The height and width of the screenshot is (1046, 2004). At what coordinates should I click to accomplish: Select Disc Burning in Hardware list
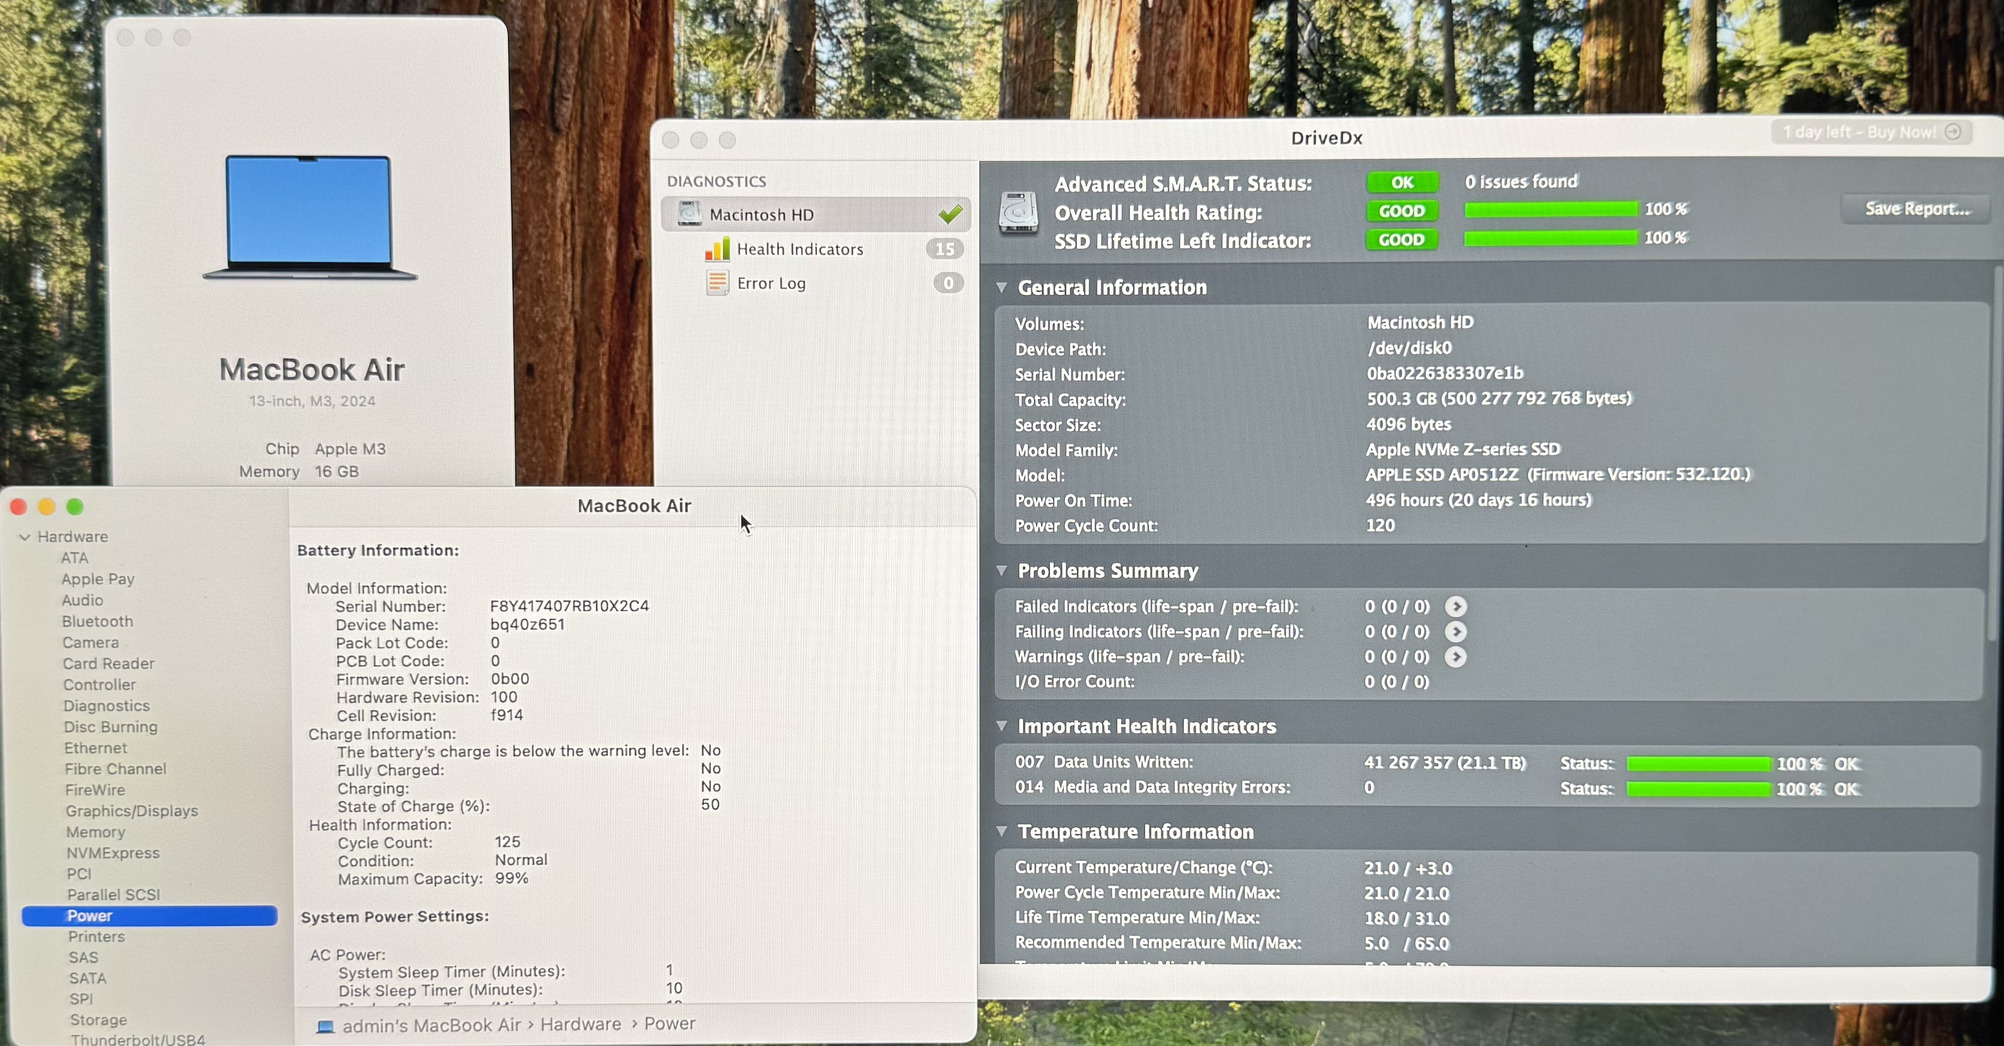(110, 726)
